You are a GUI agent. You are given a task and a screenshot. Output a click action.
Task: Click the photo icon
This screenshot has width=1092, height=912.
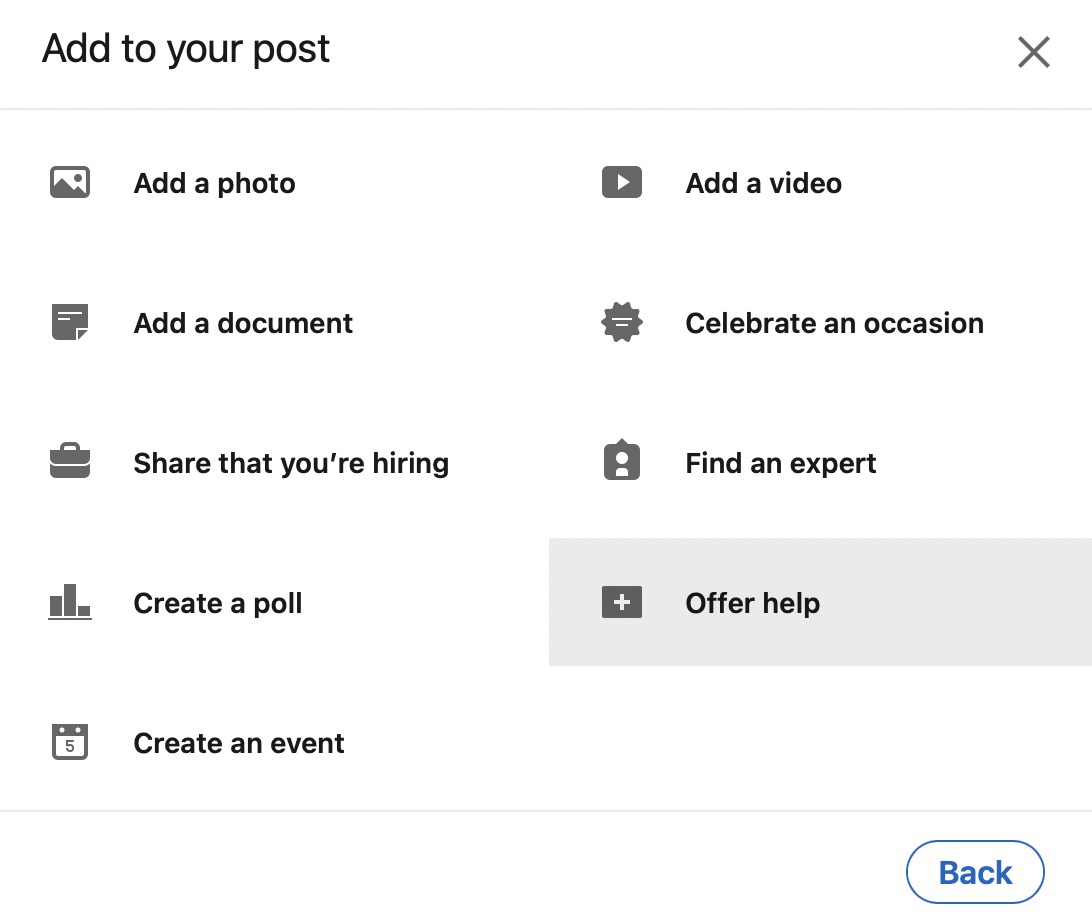coord(70,182)
